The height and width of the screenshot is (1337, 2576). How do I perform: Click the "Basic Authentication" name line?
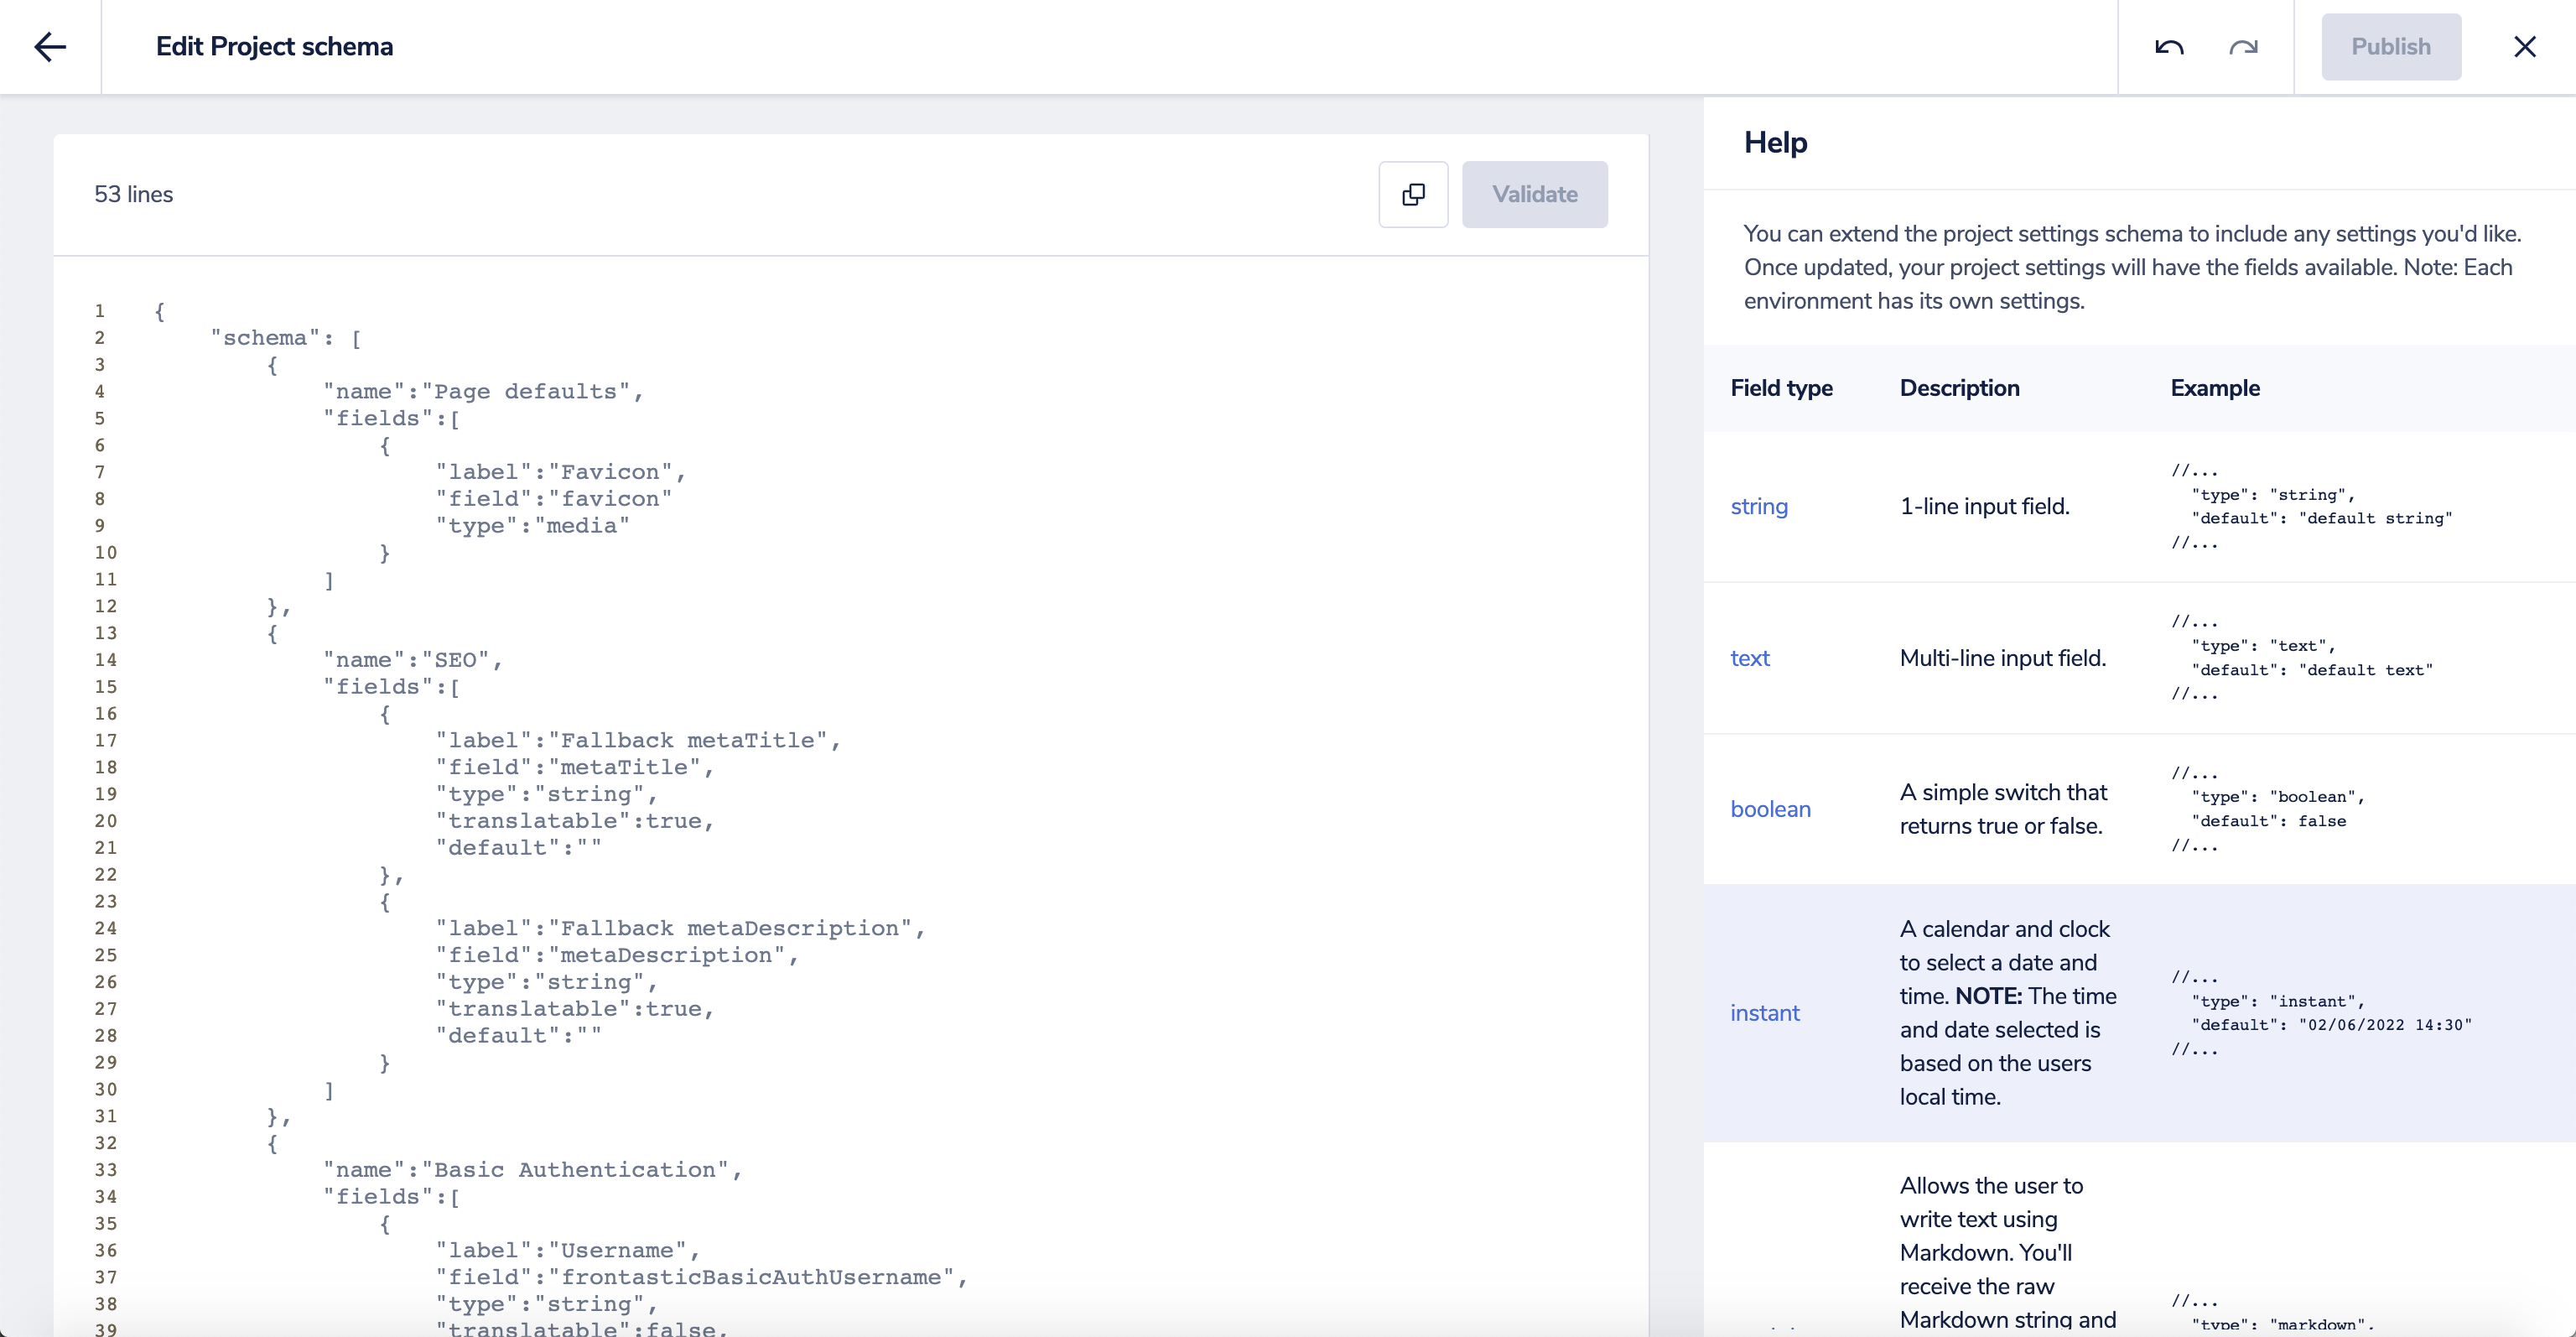point(532,1170)
